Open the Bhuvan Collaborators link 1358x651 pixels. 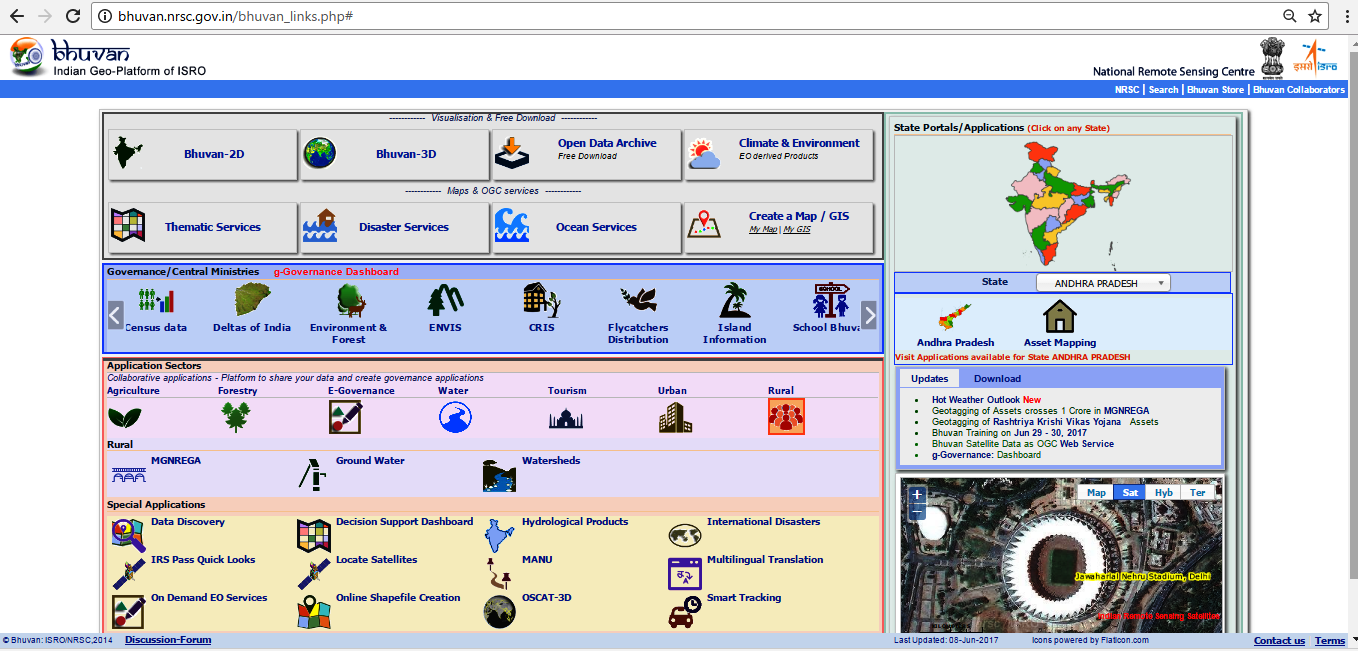click(1299, 90)
